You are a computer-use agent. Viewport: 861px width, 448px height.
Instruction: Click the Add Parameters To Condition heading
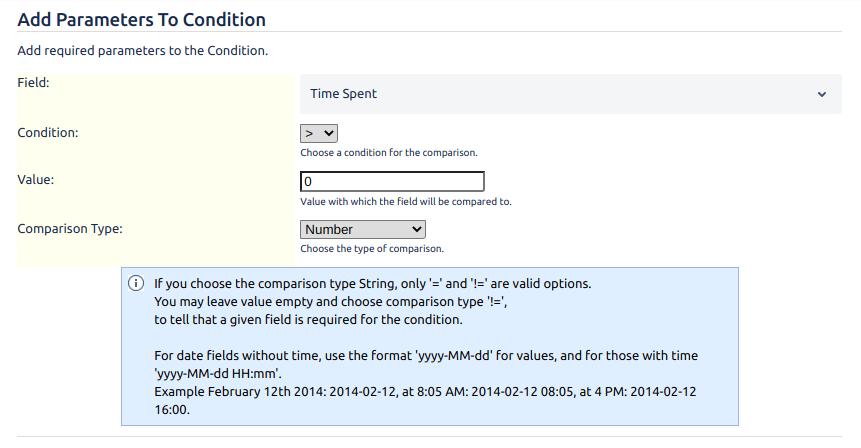point(142,19)
